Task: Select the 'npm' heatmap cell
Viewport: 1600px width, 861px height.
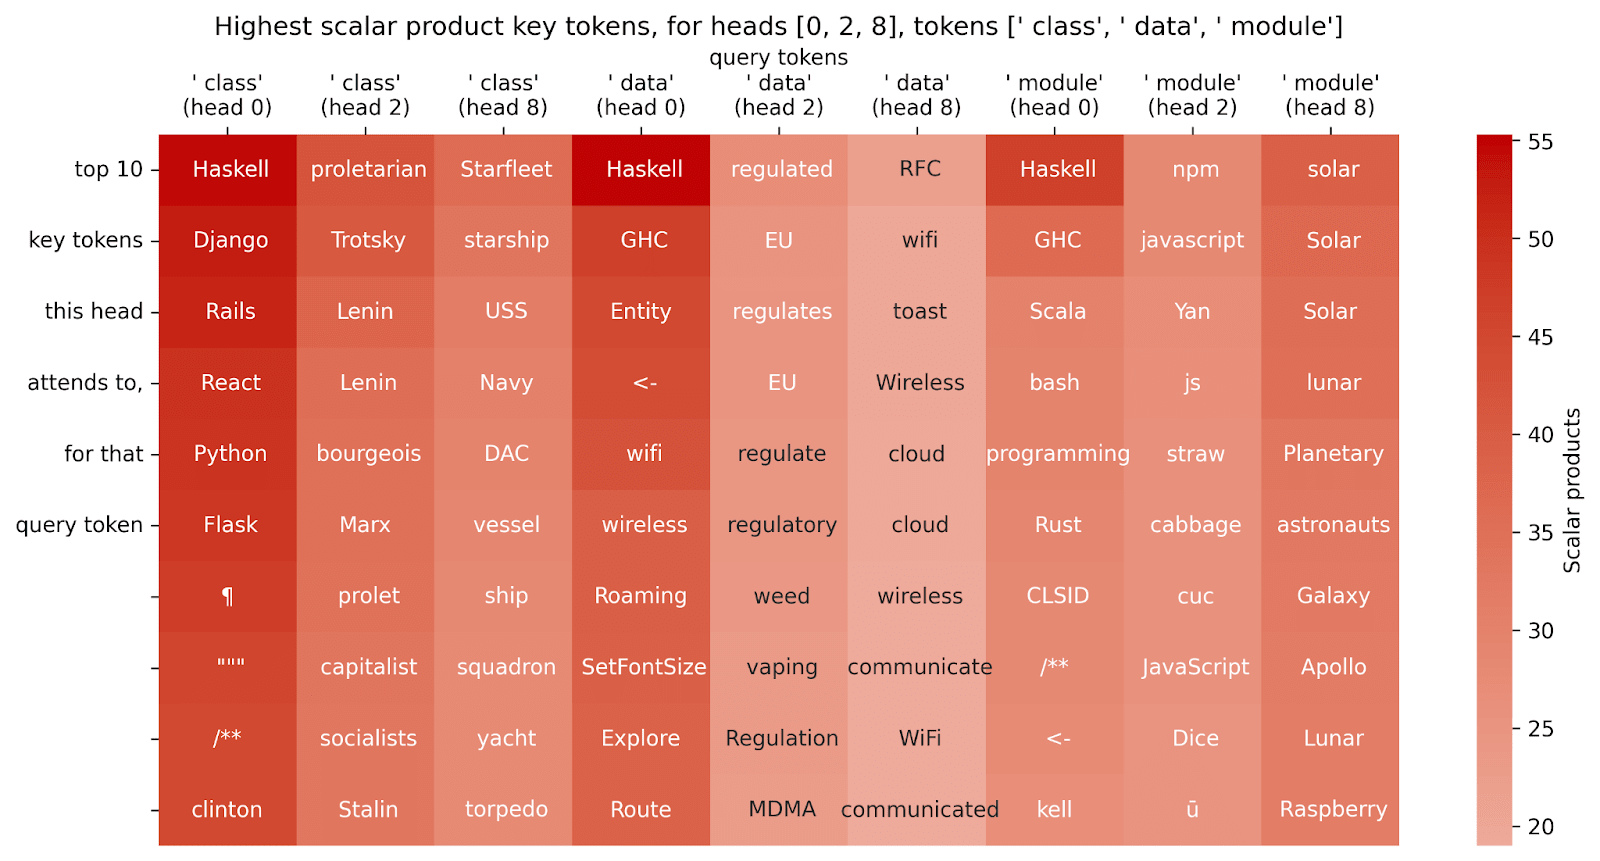Action: [1195, 169]
